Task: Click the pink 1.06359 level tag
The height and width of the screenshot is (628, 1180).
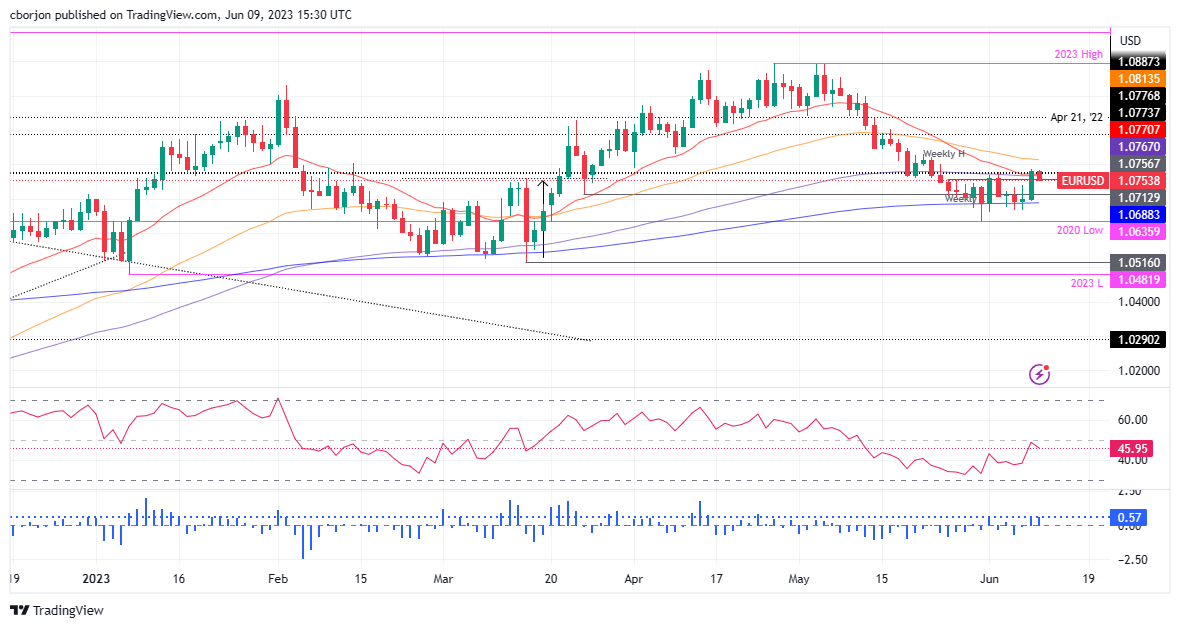Action: 1138,232
